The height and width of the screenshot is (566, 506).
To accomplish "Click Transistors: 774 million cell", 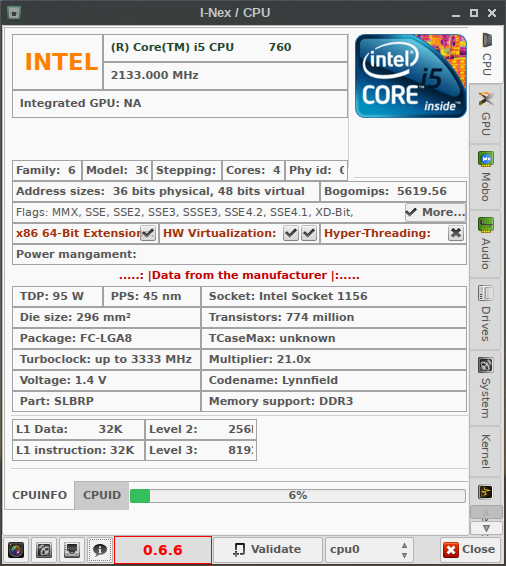I will click(334, 317).
